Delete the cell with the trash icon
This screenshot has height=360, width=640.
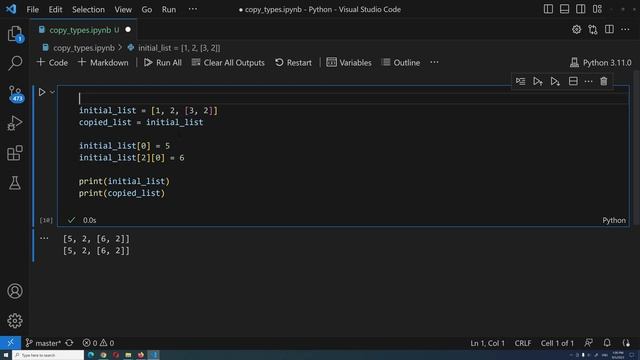(604, 81)
